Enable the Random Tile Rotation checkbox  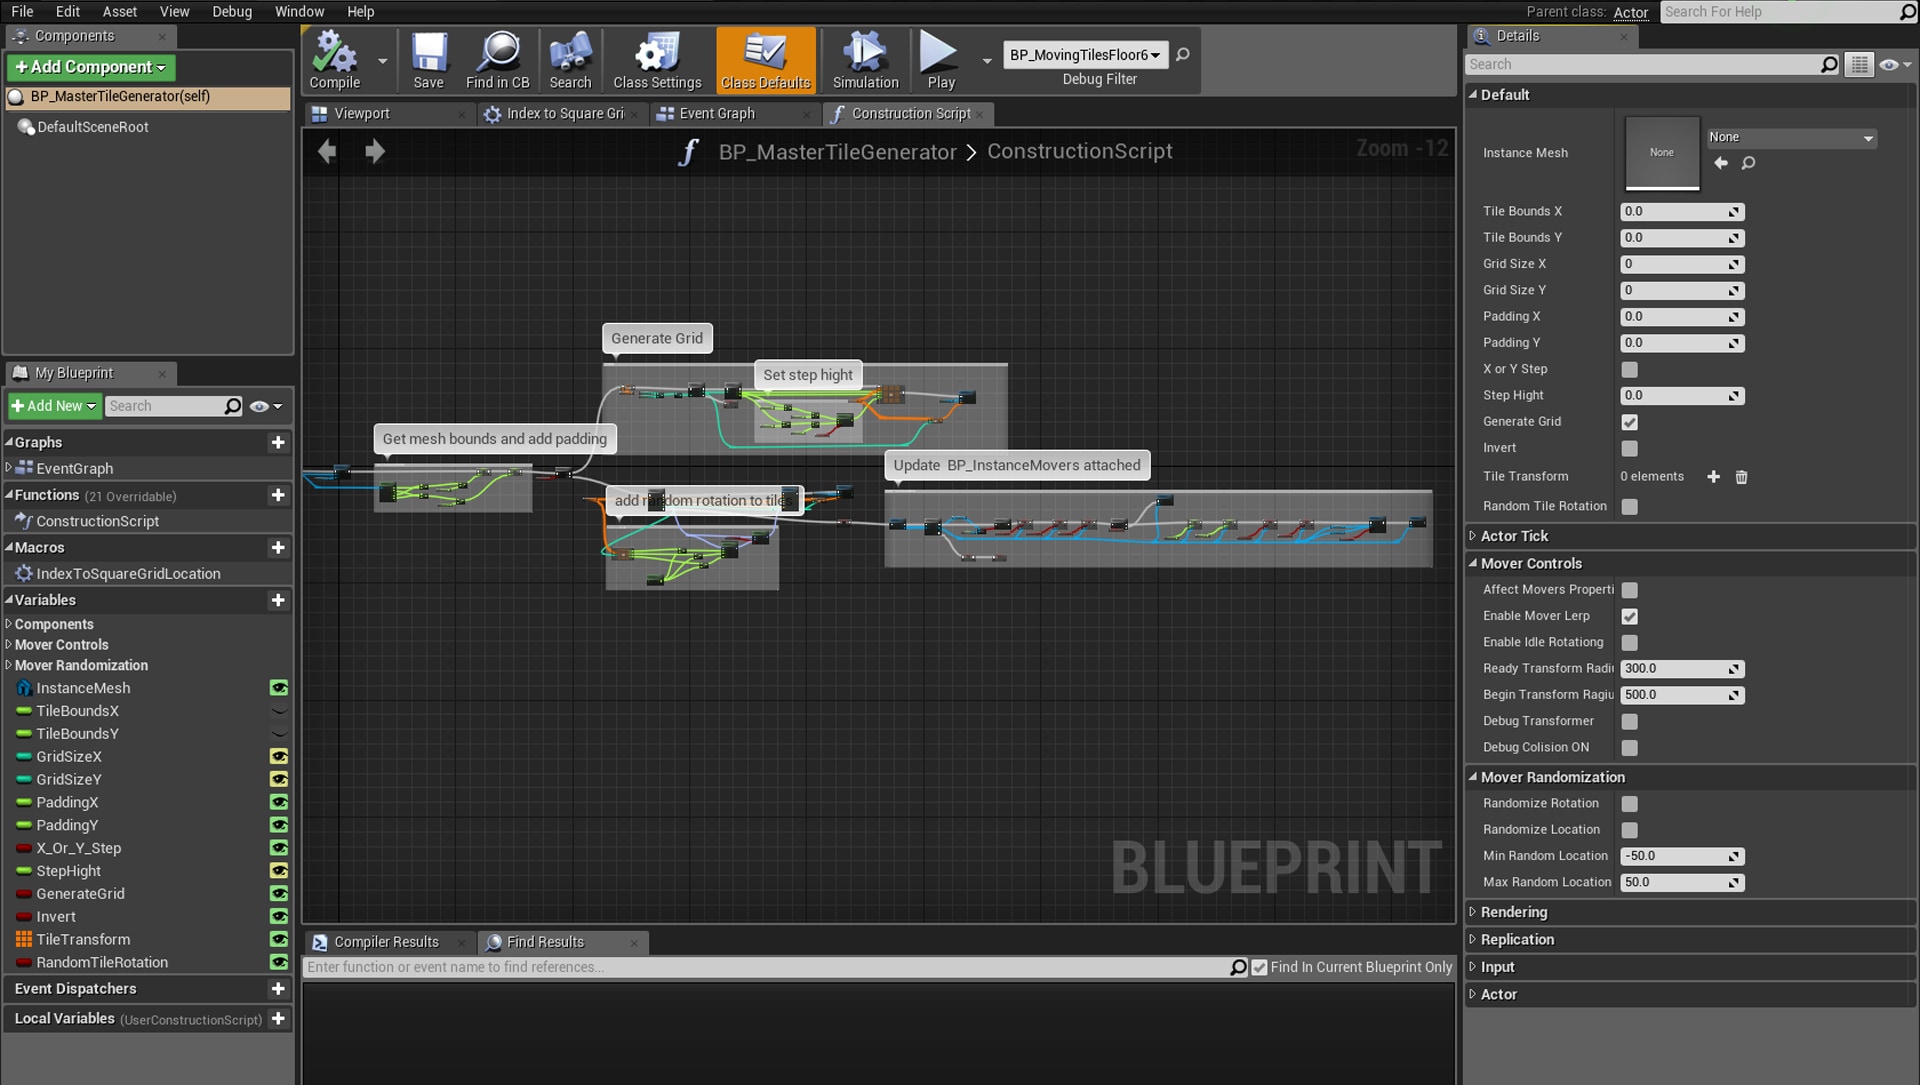(1630, 507)
